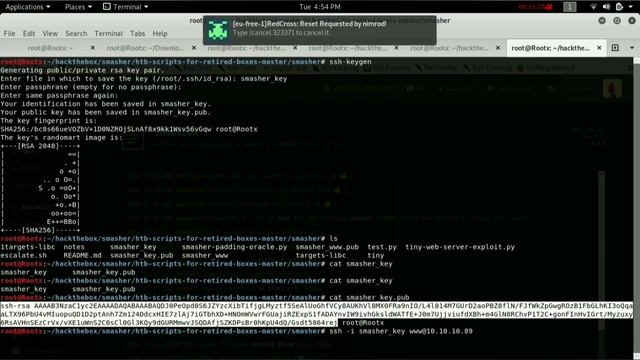This screenshot has height=360, width=640.
Task: Maximize the terminal window
Action: click(617, 20)
